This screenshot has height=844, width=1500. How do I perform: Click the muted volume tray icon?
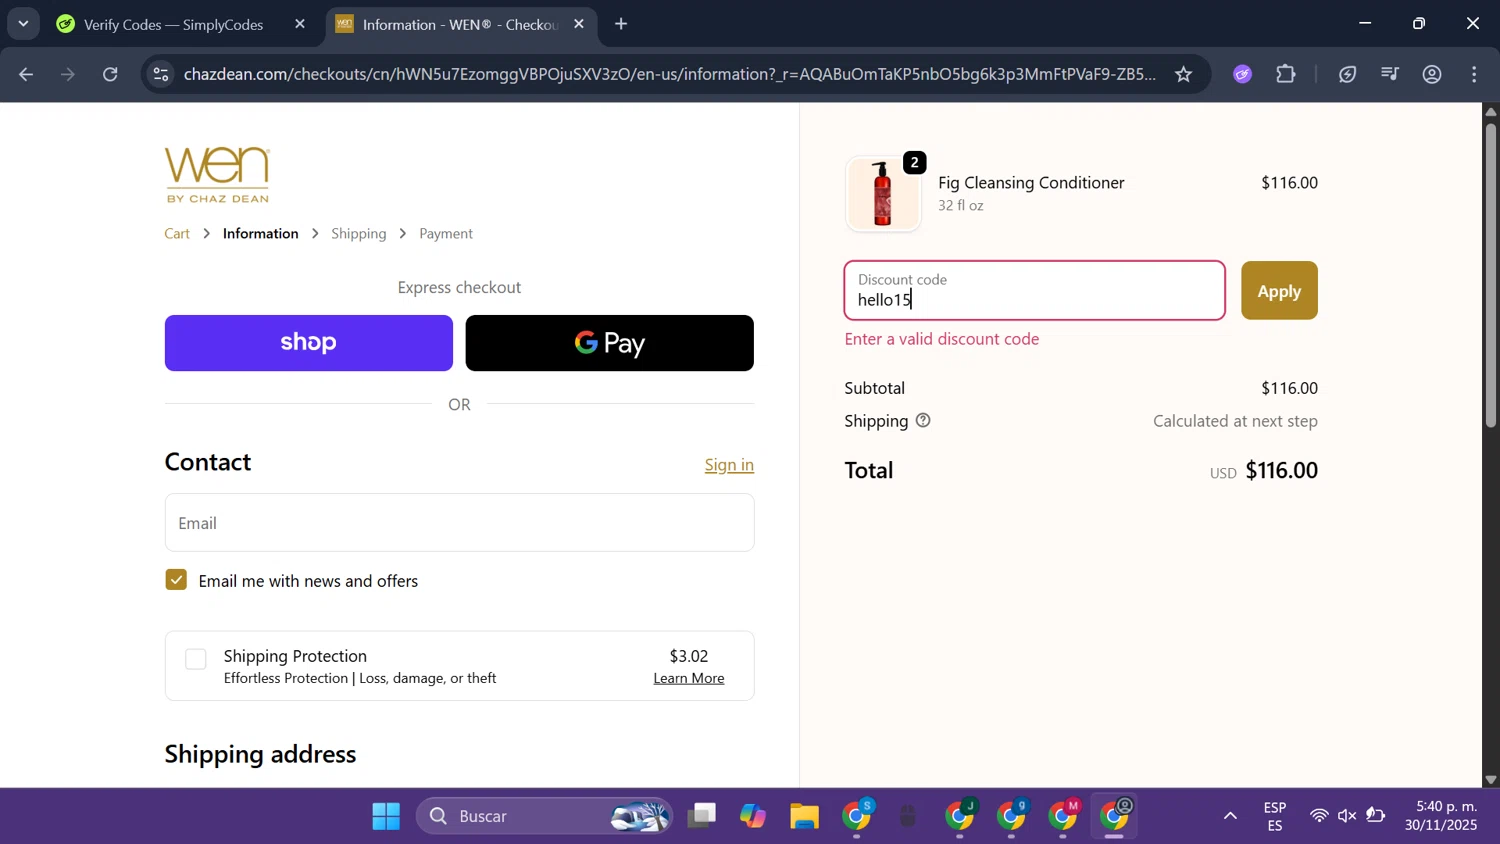tap(1348, 817)
